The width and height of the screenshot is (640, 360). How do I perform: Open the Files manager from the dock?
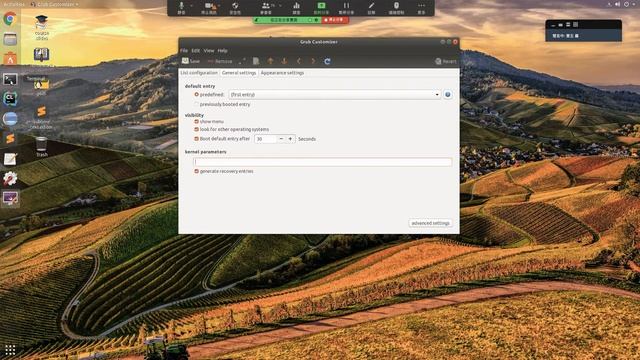point(10,39)
